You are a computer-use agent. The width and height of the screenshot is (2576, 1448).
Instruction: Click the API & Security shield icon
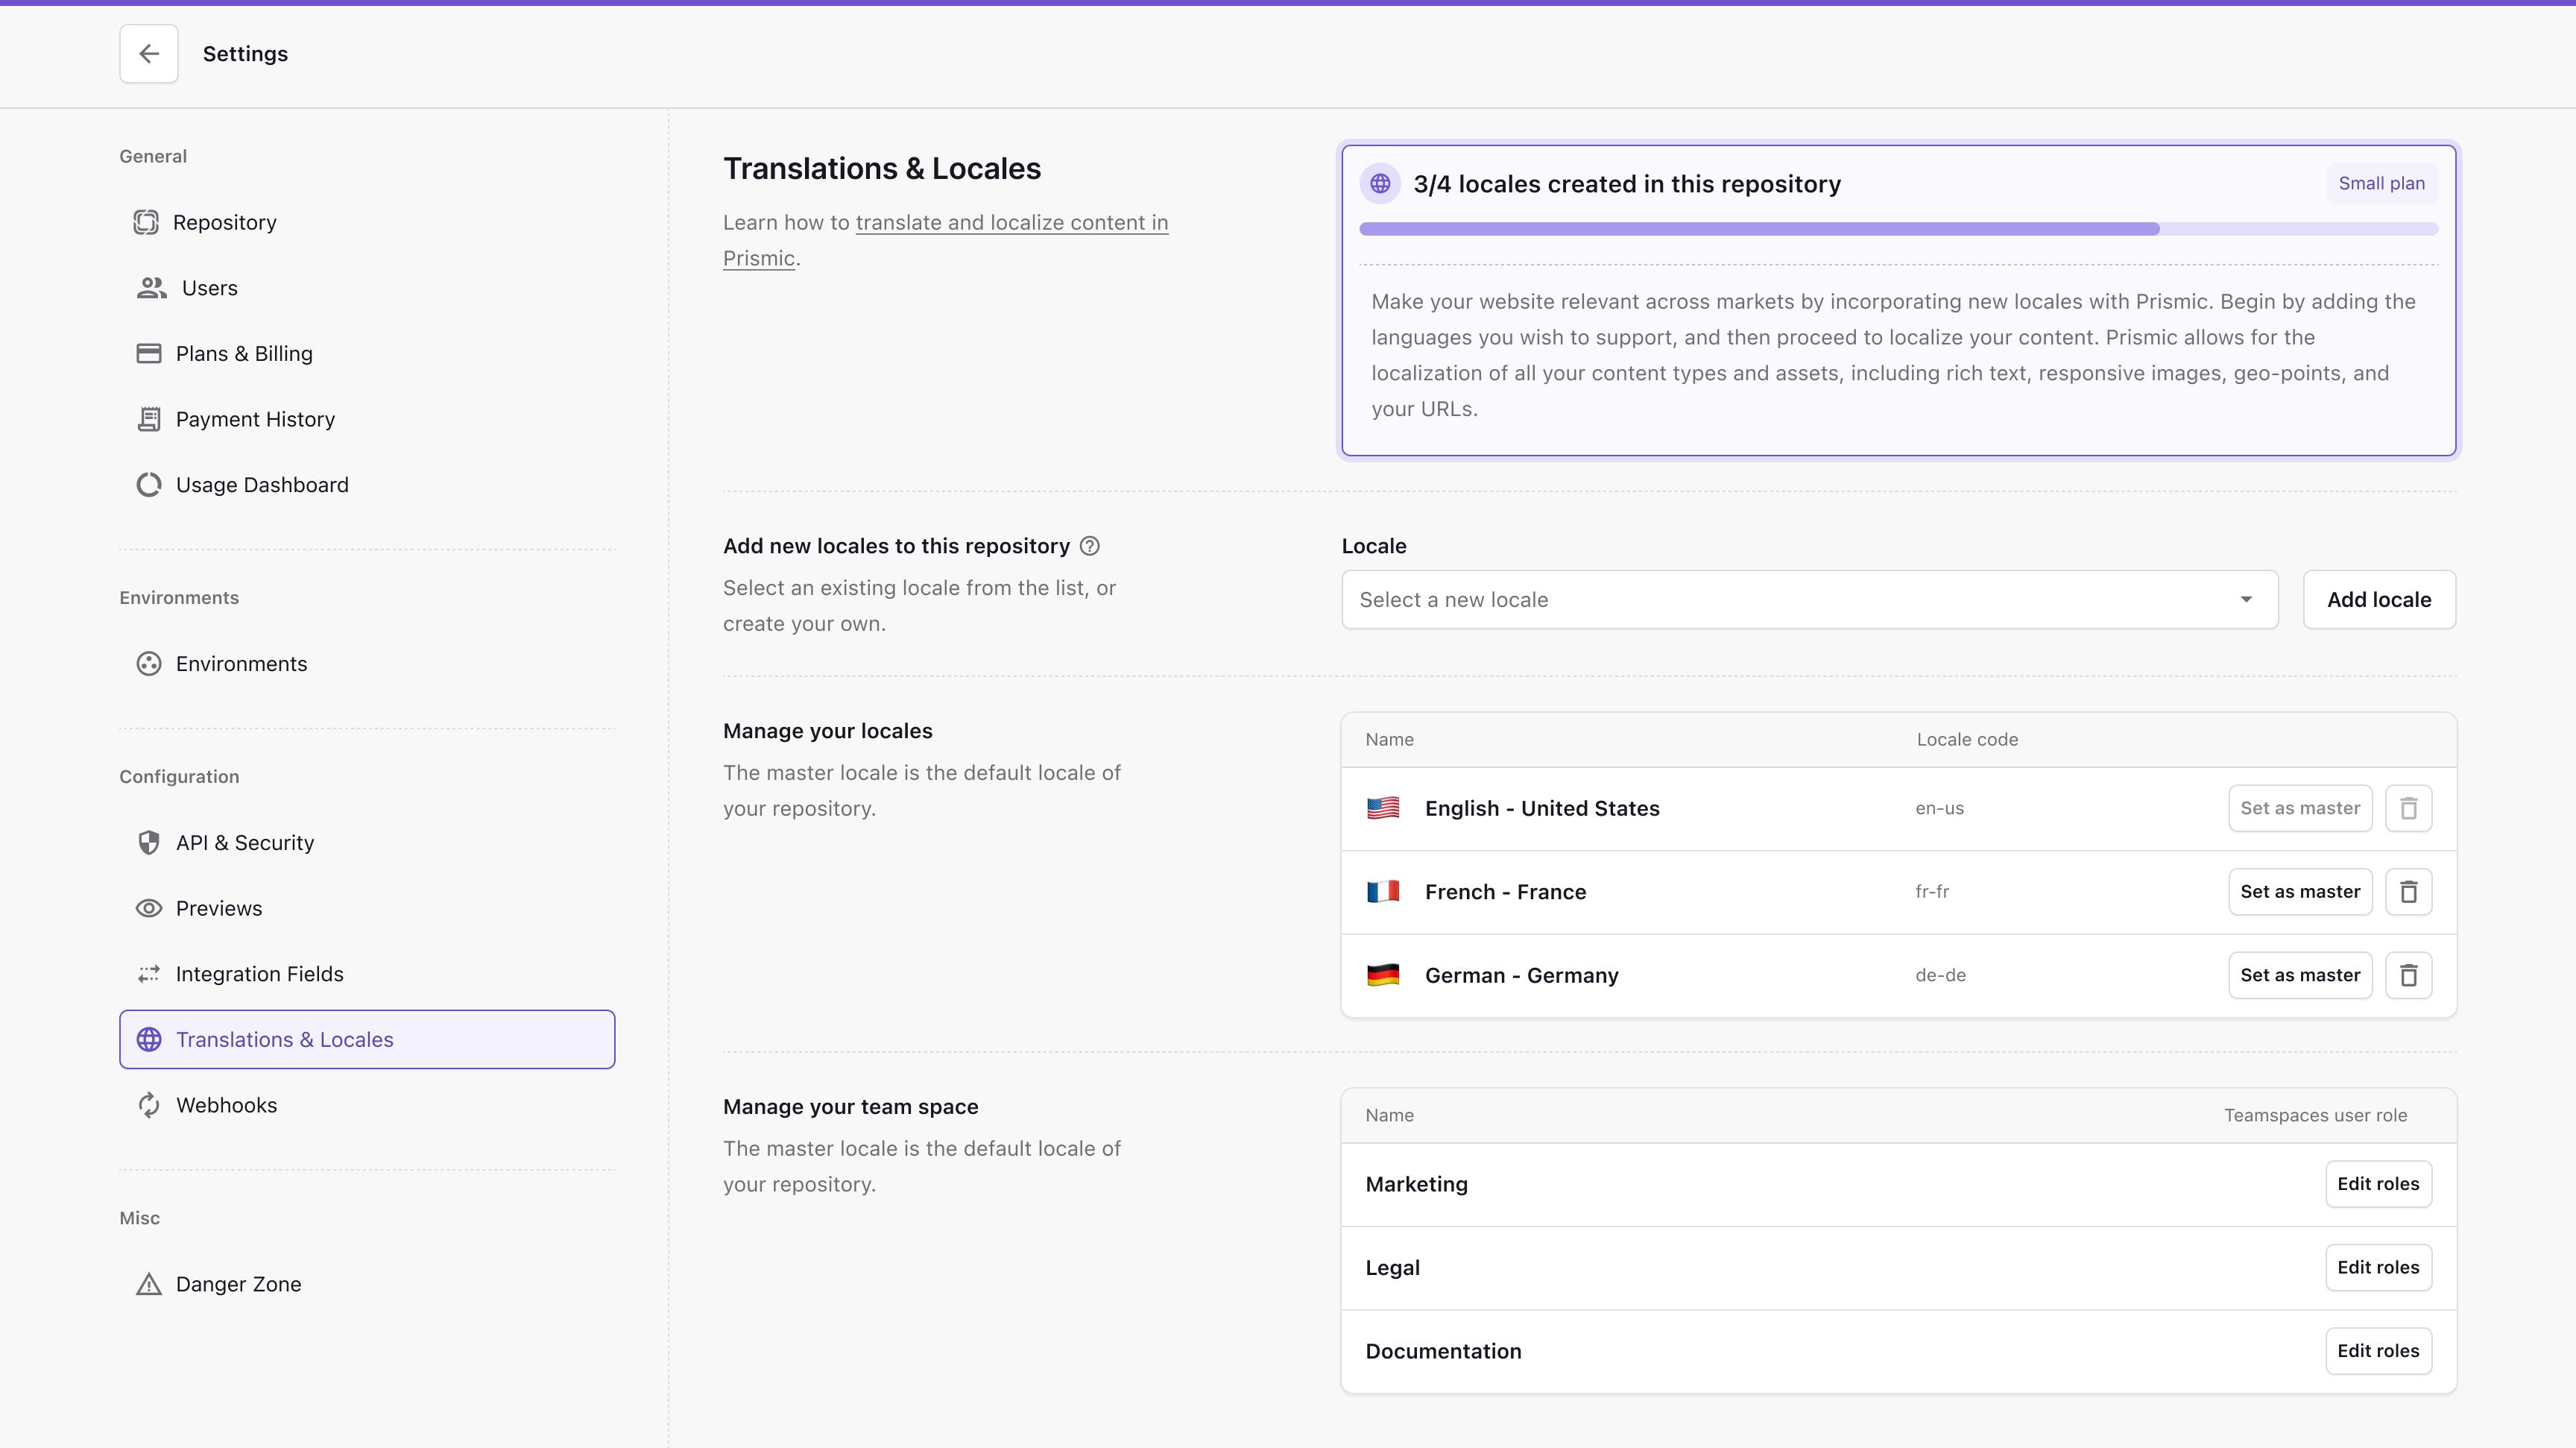149,843
